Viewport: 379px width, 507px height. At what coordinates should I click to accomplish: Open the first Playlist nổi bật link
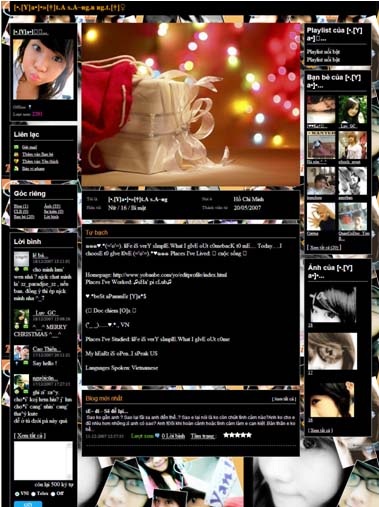[323, 52]
